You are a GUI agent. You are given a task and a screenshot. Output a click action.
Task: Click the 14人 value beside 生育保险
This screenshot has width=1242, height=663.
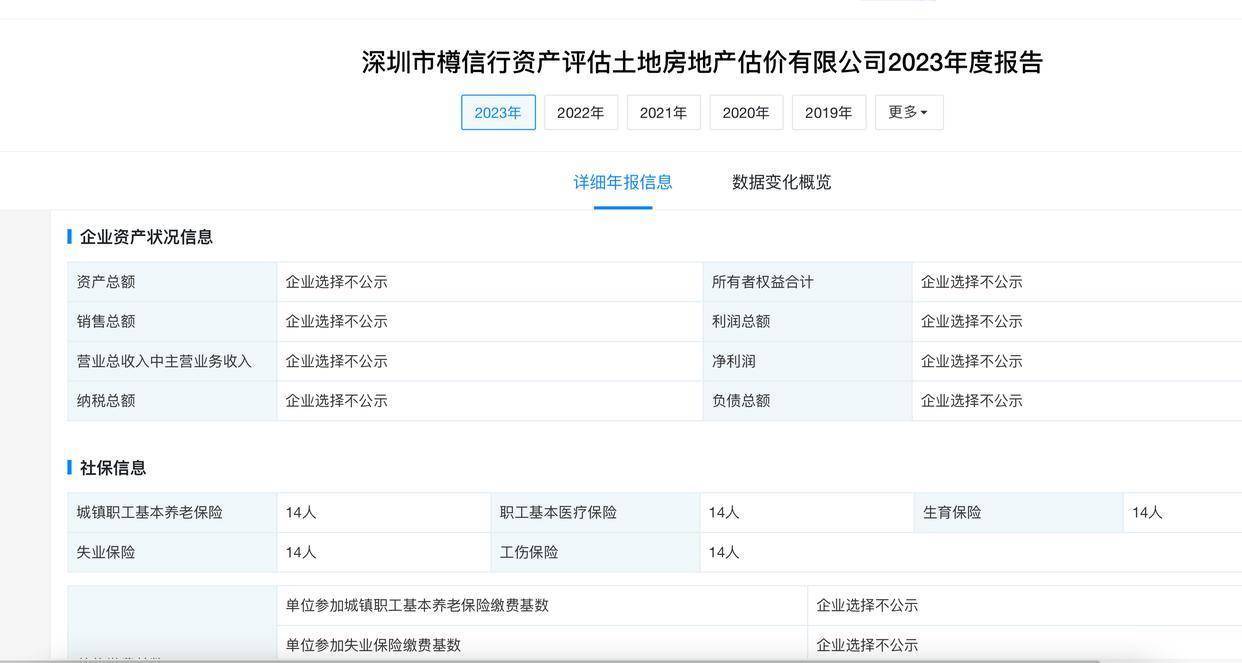[x=1147, y=512]
